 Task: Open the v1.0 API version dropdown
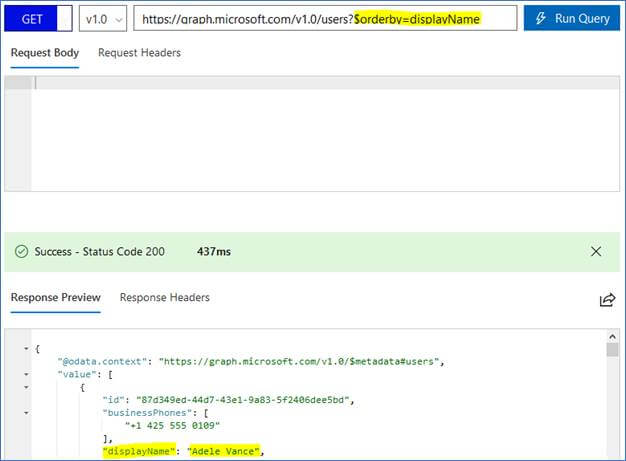pos(103,18)
